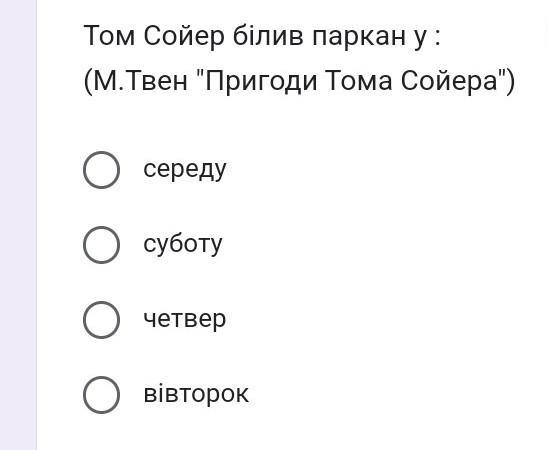Click the суботу answer label text
The image size is (548, 450).
183,244
